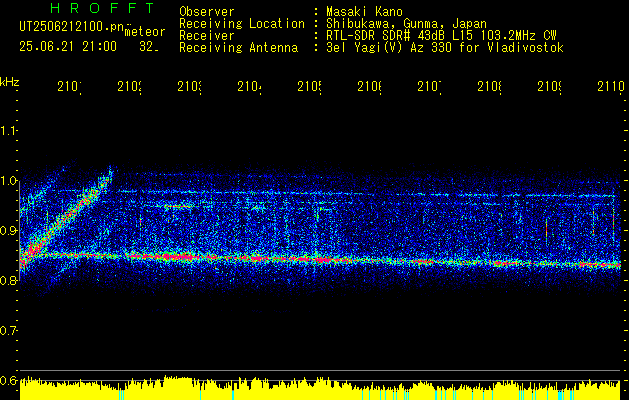Click the yellow signal level bar graph

pyautogui.click(x=320, y=388)
